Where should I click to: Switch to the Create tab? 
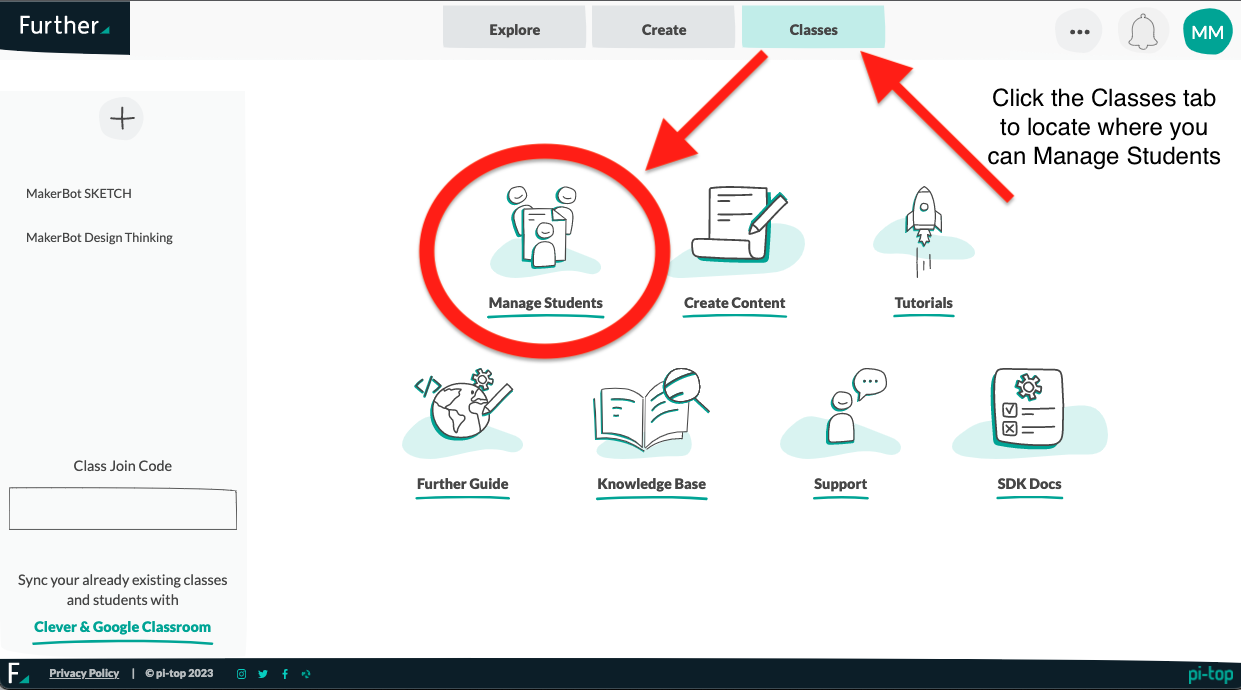(664, 29)
